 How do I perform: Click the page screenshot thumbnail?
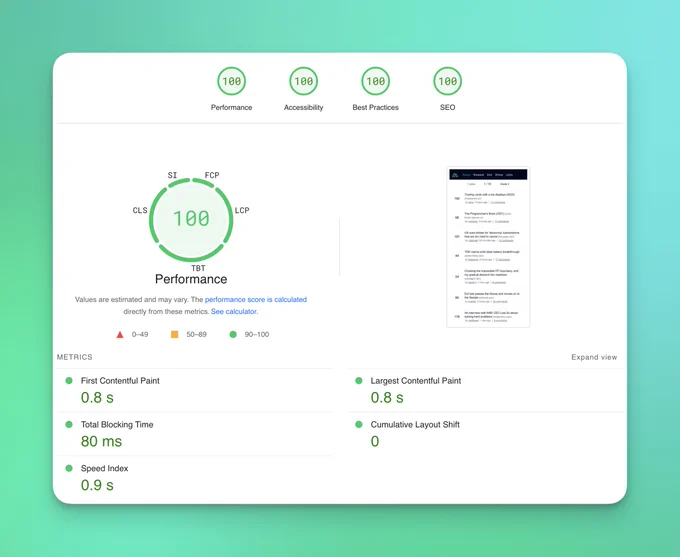point(488,247)
